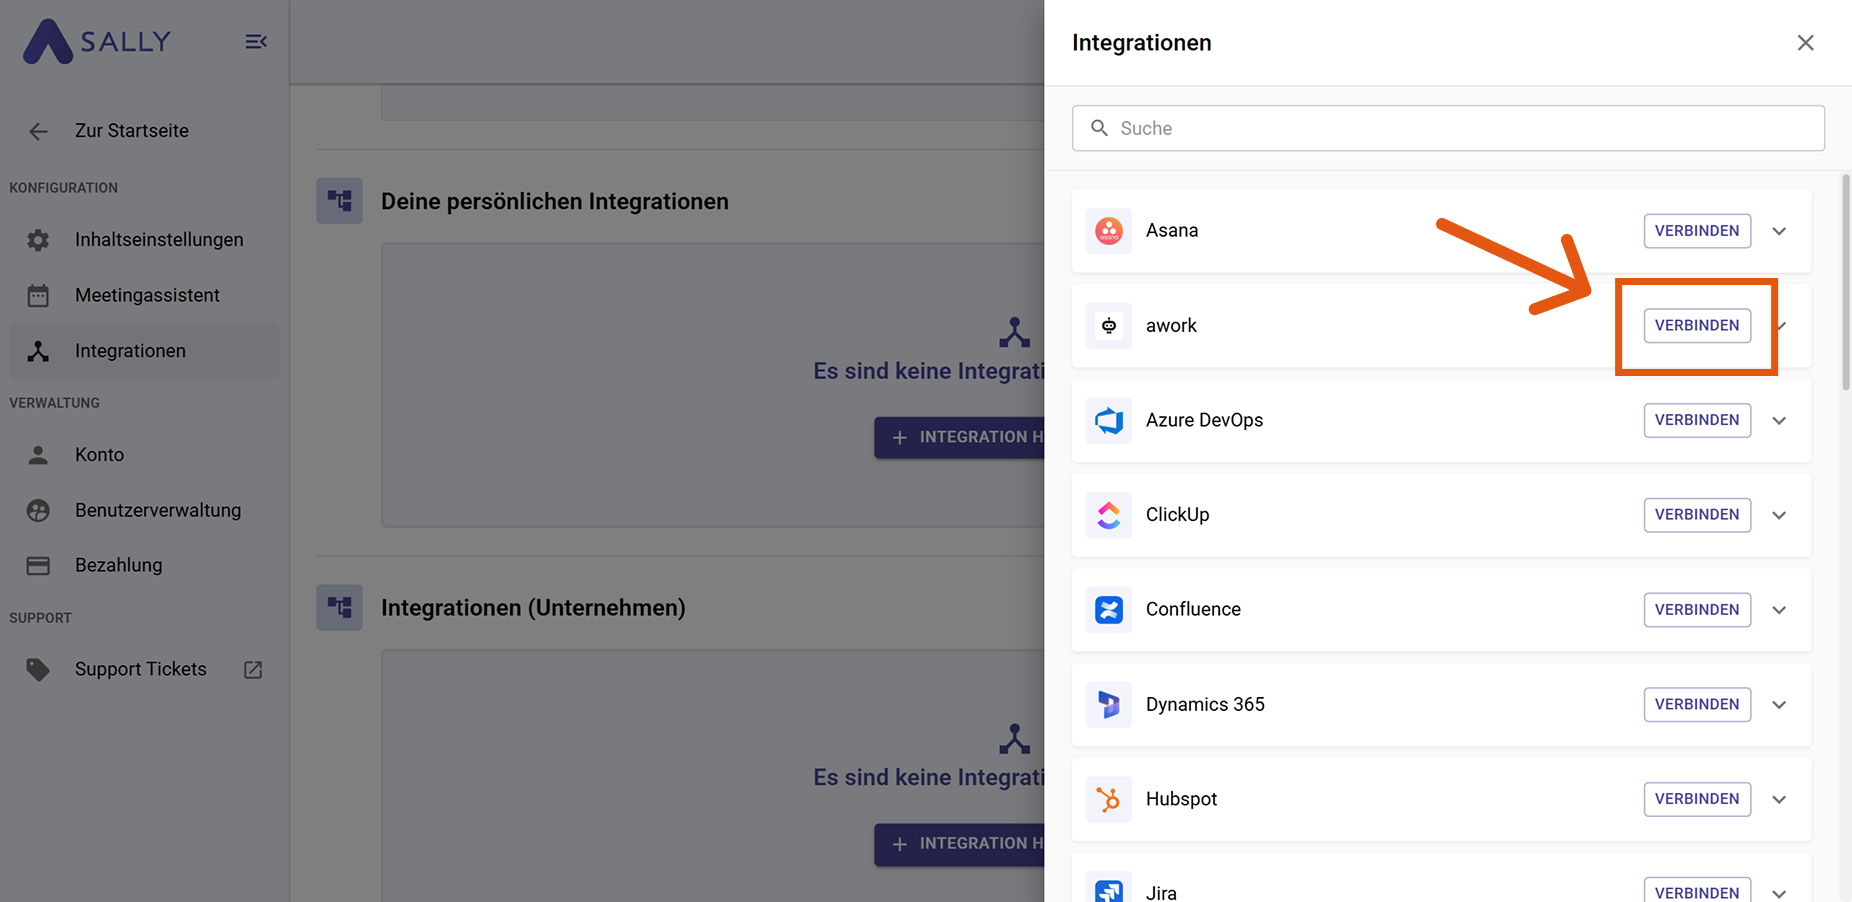1852x902 pixels.
Task: Open Support Tickets external link icon
Action: pyautogui.click(x=253, y=670)
